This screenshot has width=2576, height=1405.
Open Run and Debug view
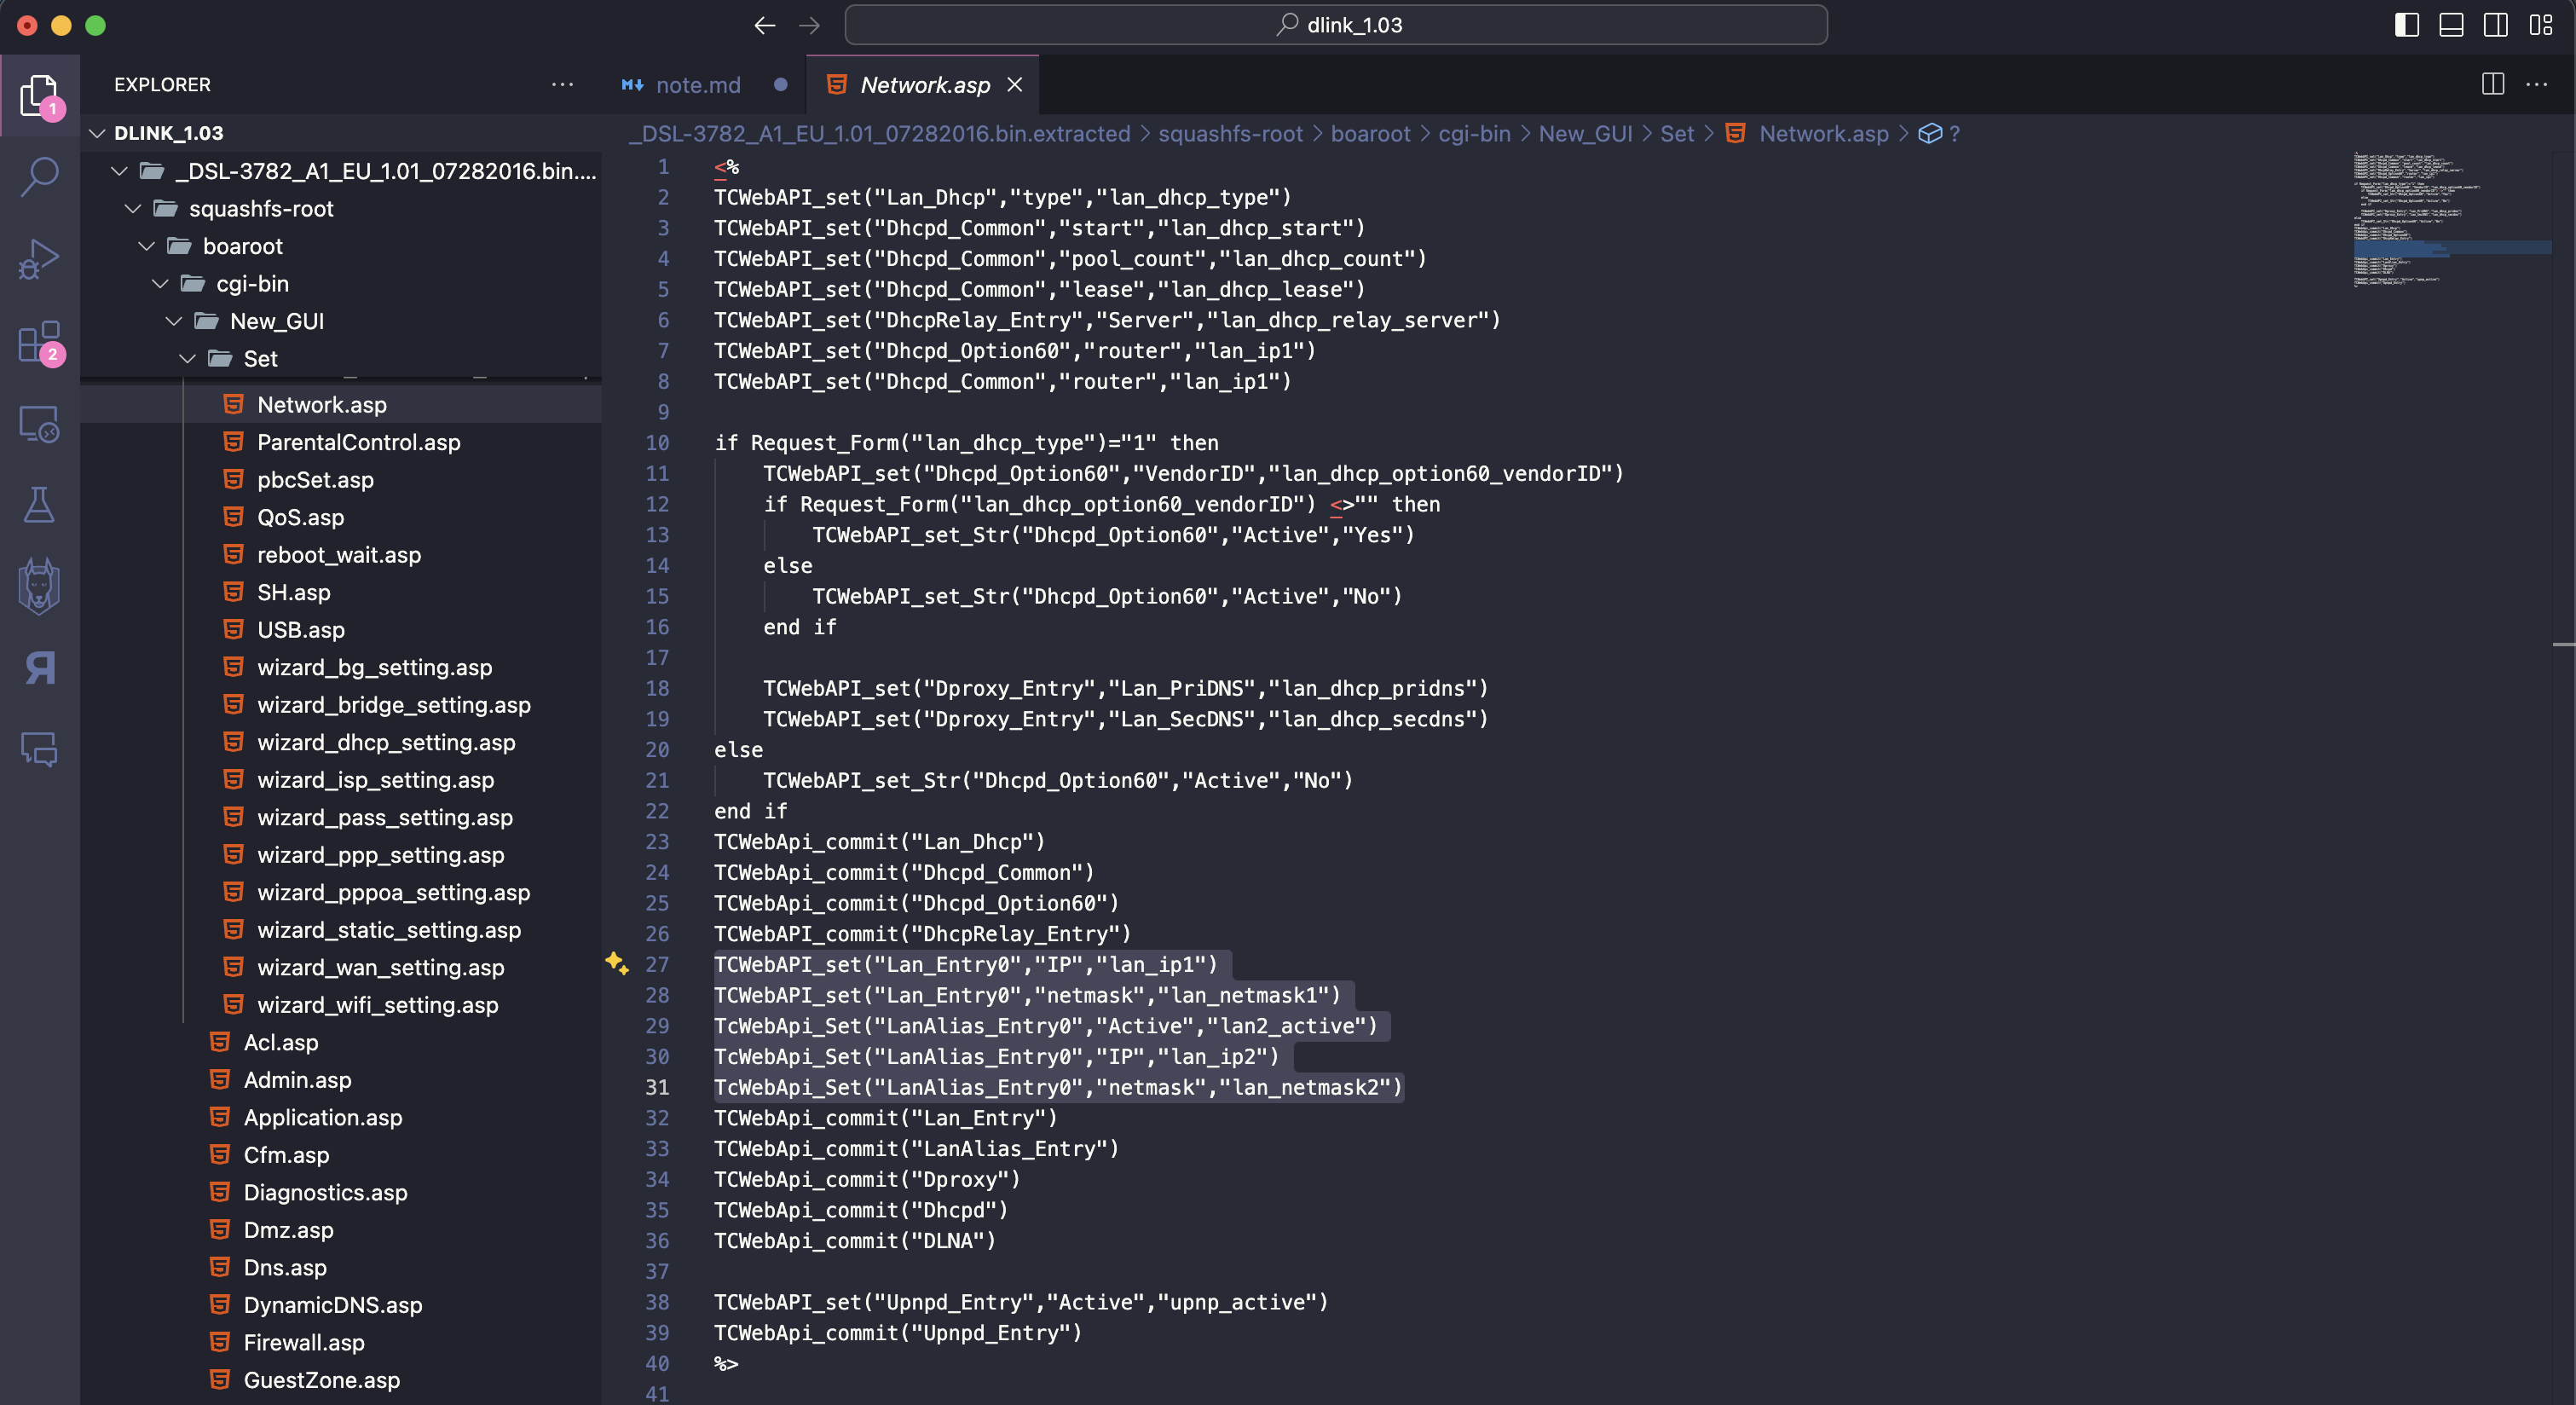(x=40, y=259)
